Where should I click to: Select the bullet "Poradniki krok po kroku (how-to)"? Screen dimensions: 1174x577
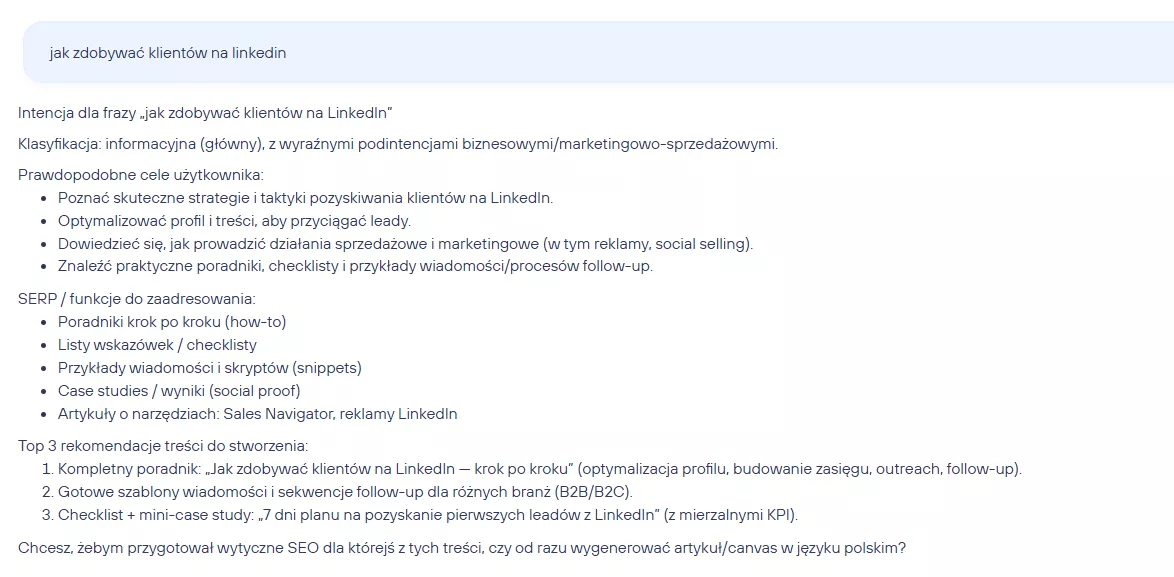coord(172,322)
